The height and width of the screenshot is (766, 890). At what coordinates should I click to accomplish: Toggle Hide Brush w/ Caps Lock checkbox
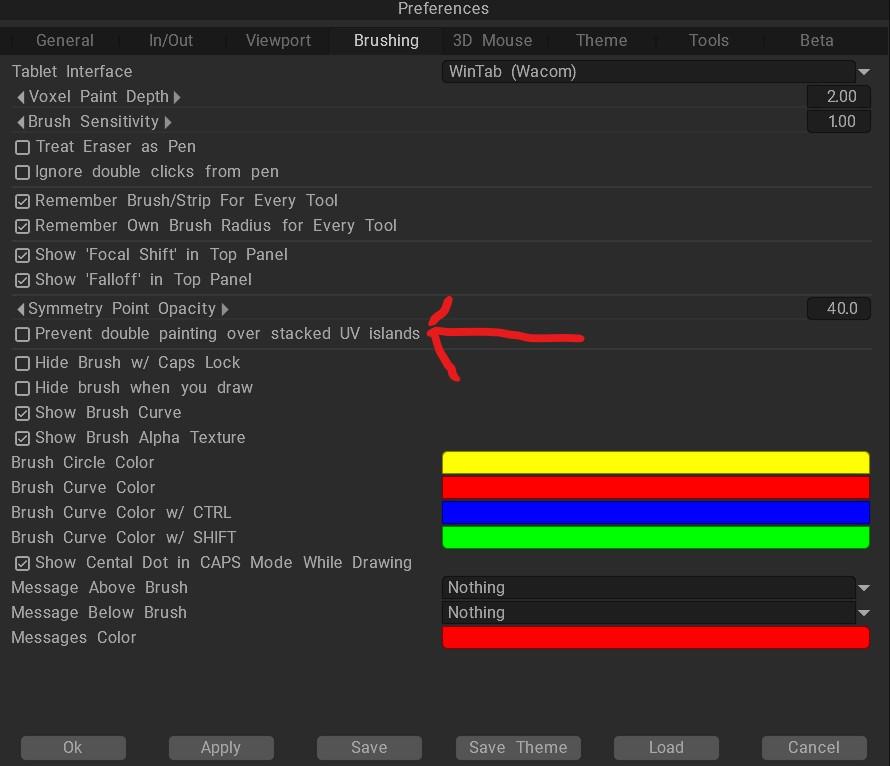point(22,363)
